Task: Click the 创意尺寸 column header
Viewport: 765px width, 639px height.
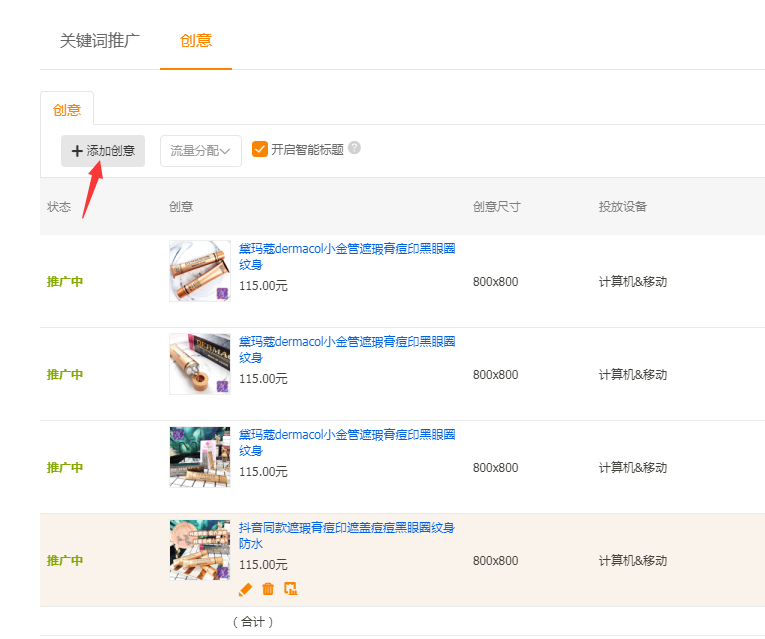Action: pyautogui.click(x=496, y=207)
